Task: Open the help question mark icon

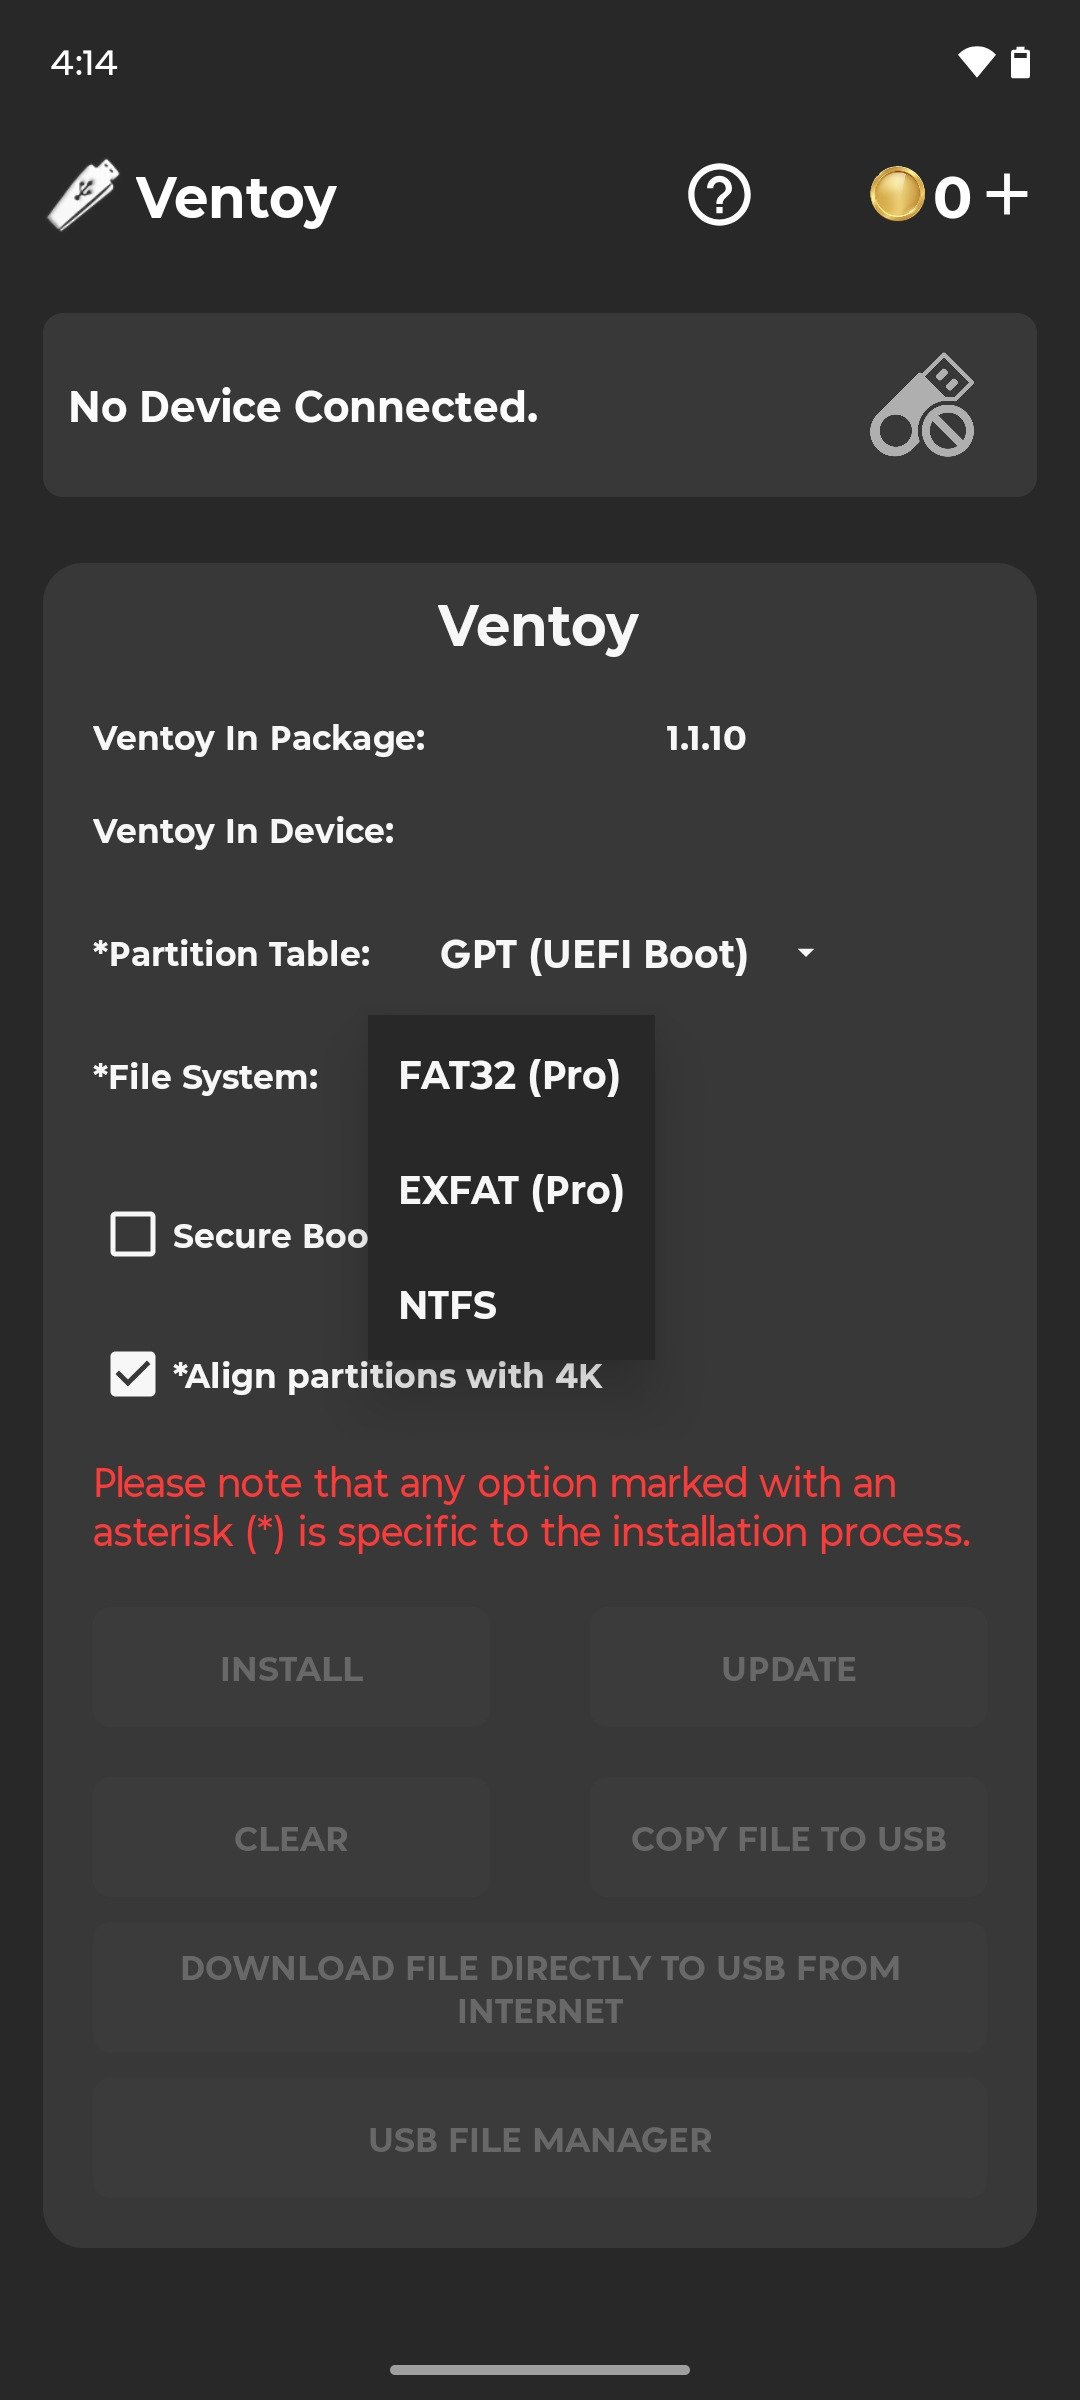Action: pyautogui.click(x=719, y=196)
